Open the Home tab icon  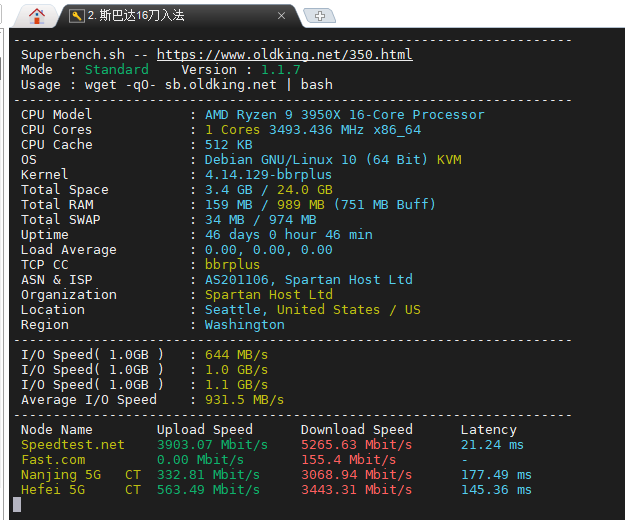click(37, 15)
